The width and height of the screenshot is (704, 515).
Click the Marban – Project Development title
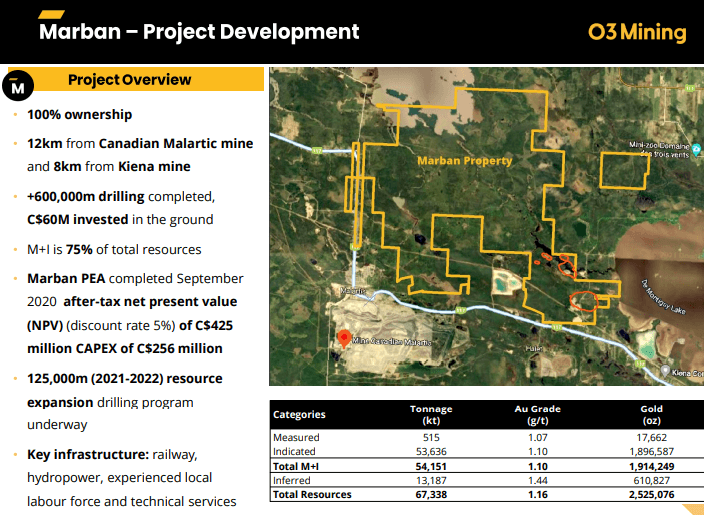coord(199,31)
